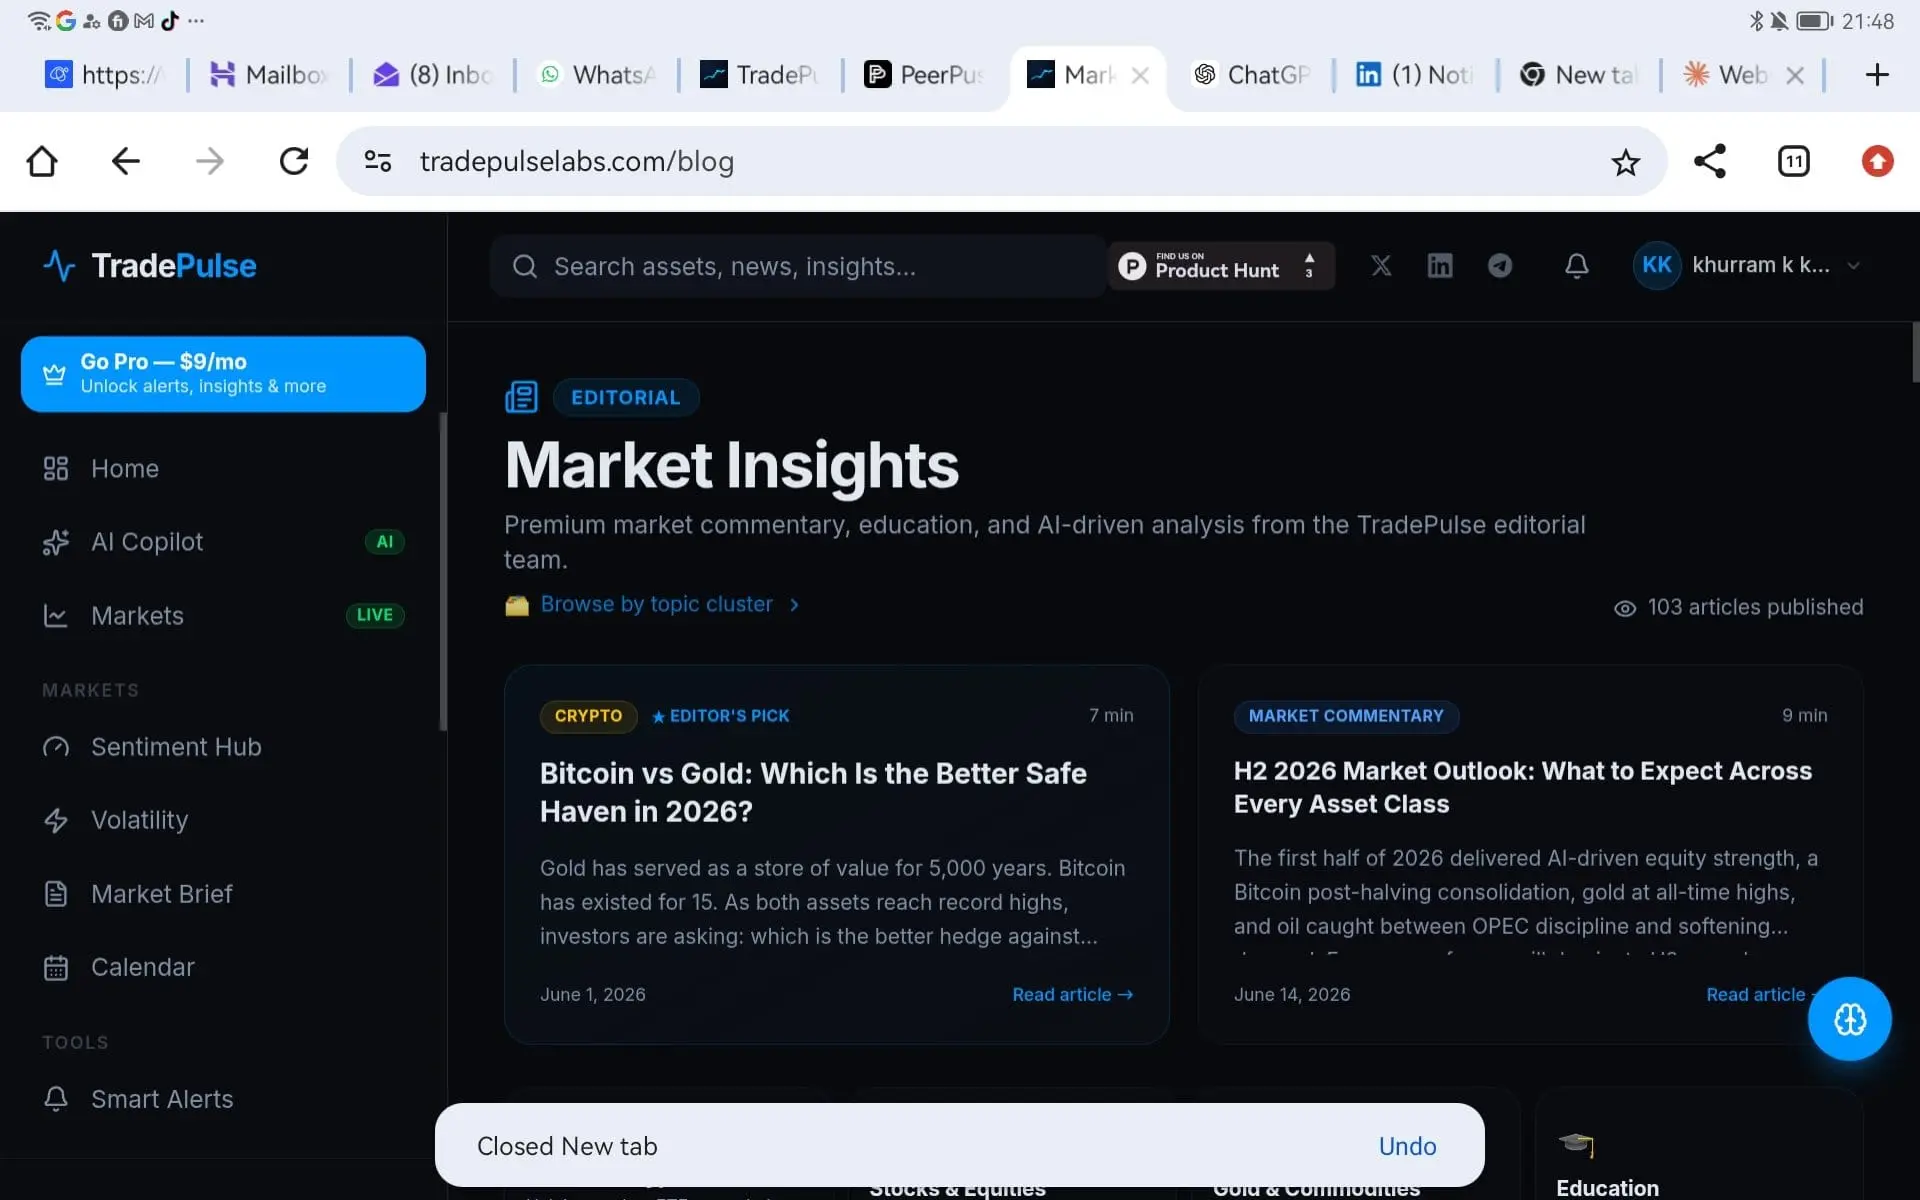Viewport: 1920px width, 1200px height.
Task: Reload the page with refresh icon
Action: pos(294,161)
